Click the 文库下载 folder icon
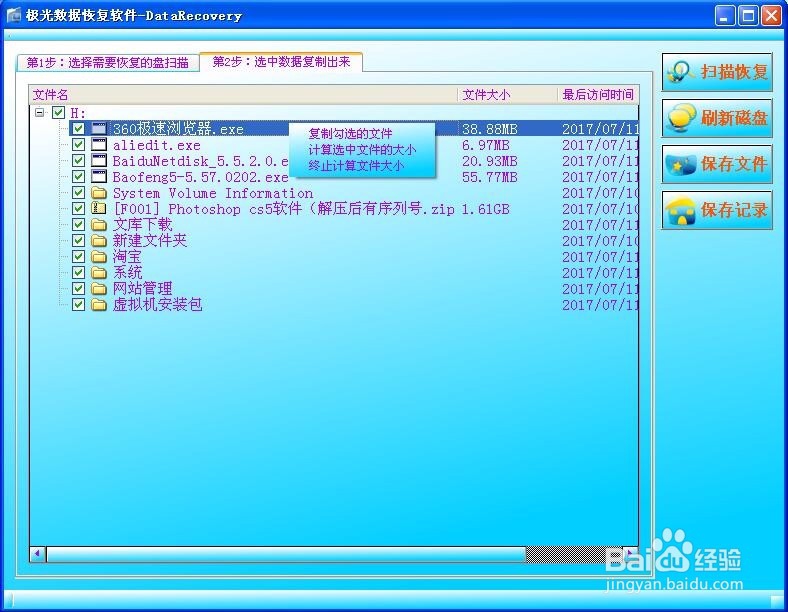The width and height of the screenshot is (788, 612). [x=99, y=225]
